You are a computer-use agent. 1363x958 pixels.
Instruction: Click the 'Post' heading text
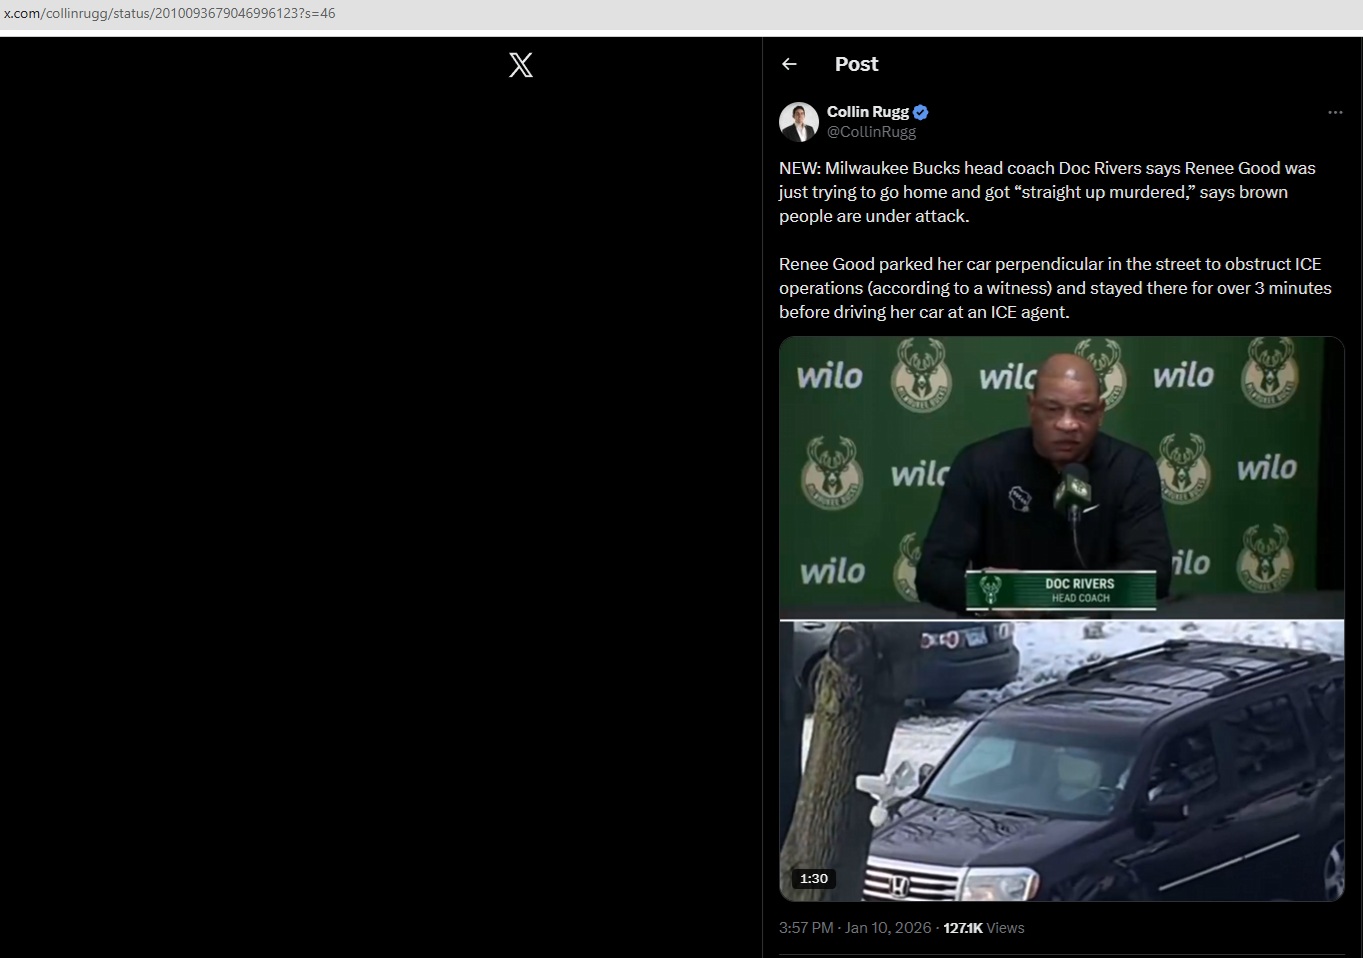click(x=857, y=64)
